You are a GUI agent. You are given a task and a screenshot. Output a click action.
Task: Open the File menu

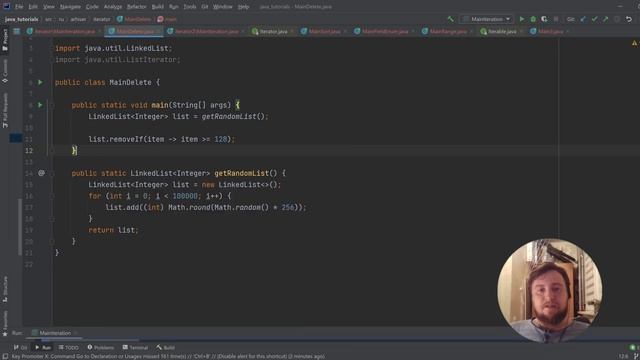(x=19, y=7)
